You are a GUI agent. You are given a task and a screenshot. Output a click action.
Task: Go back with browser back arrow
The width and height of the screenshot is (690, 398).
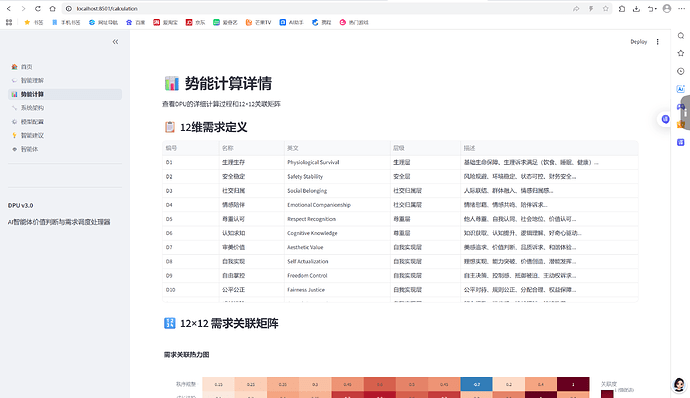(x=9, y=8)
